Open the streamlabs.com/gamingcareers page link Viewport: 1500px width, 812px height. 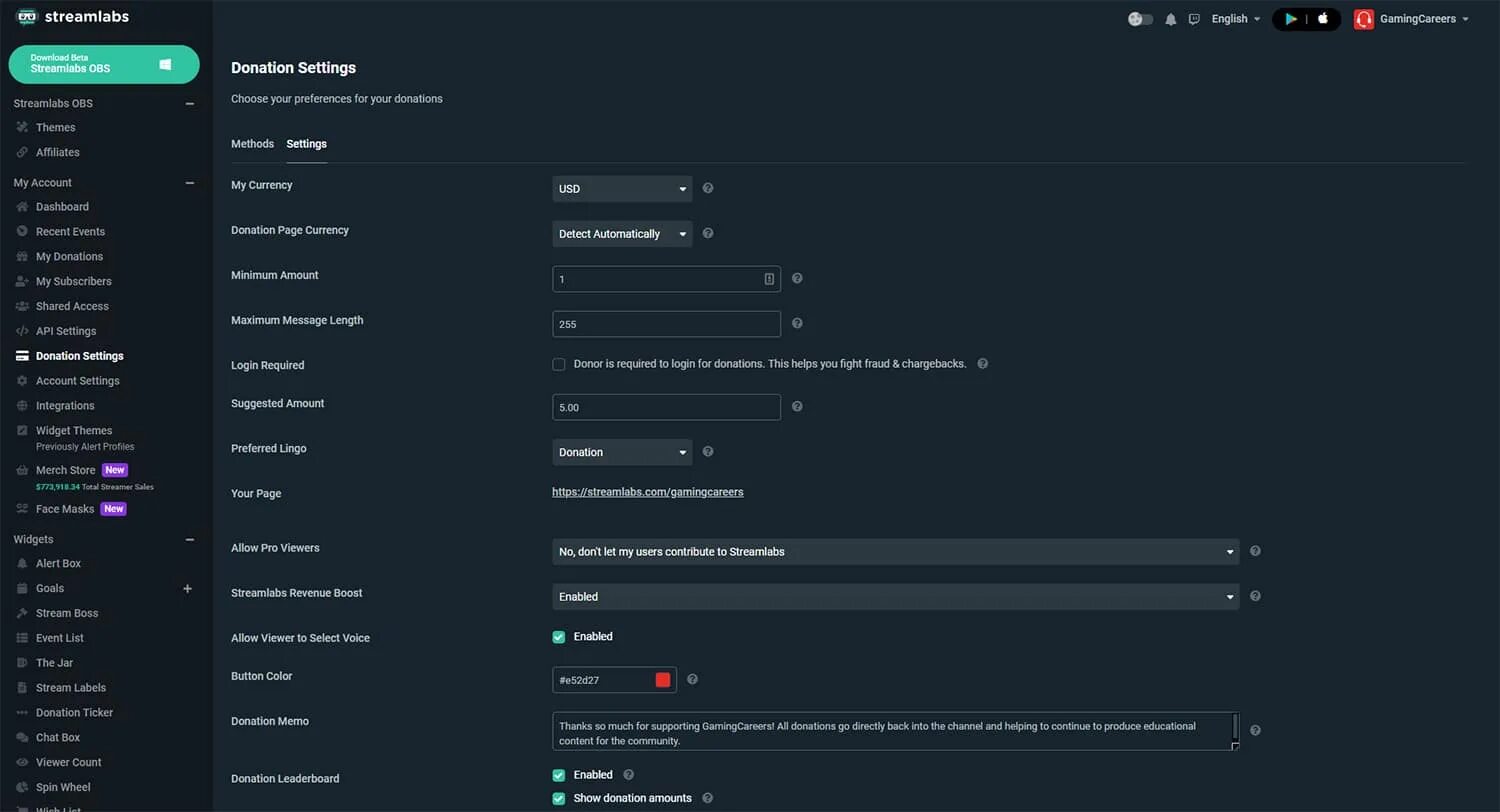[648, 492]
